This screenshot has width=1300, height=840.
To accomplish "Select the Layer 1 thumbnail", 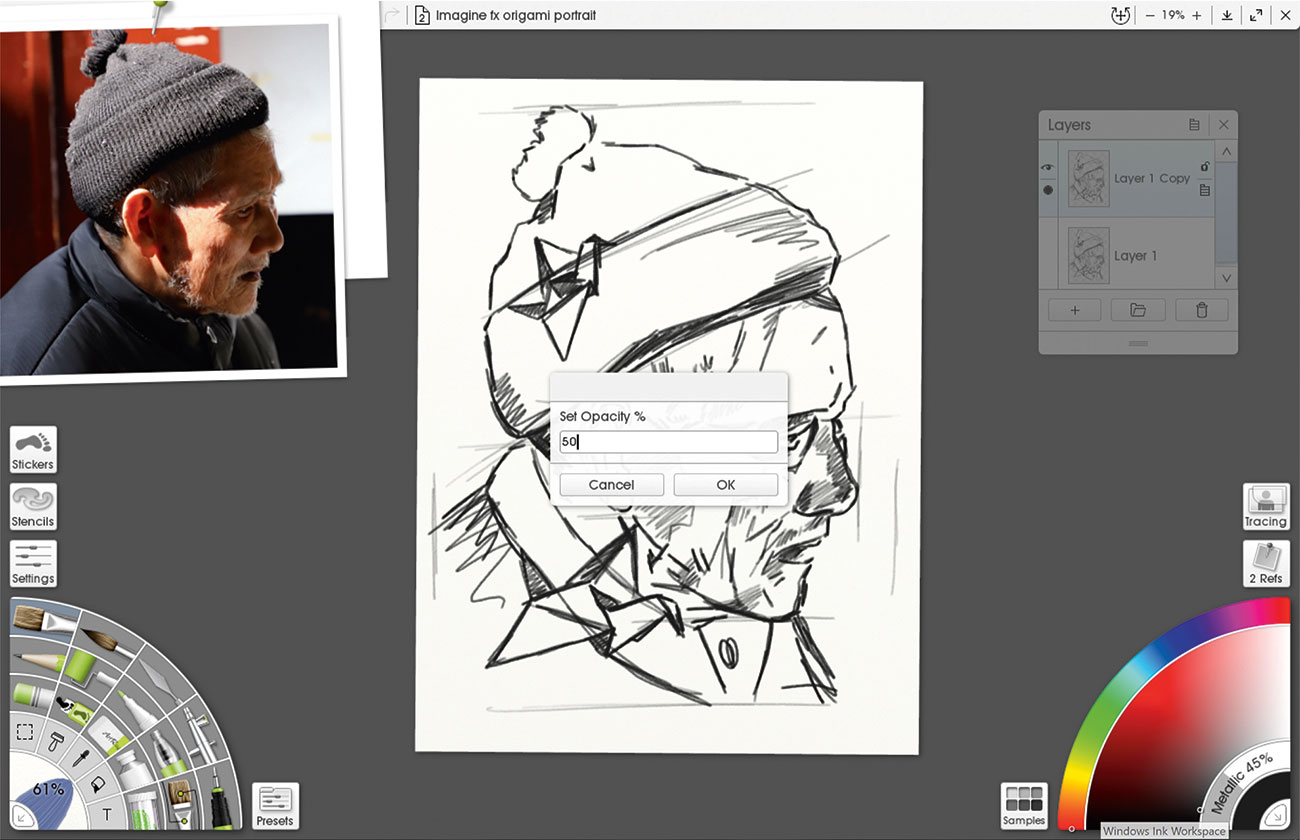I will coord(1088,256).
